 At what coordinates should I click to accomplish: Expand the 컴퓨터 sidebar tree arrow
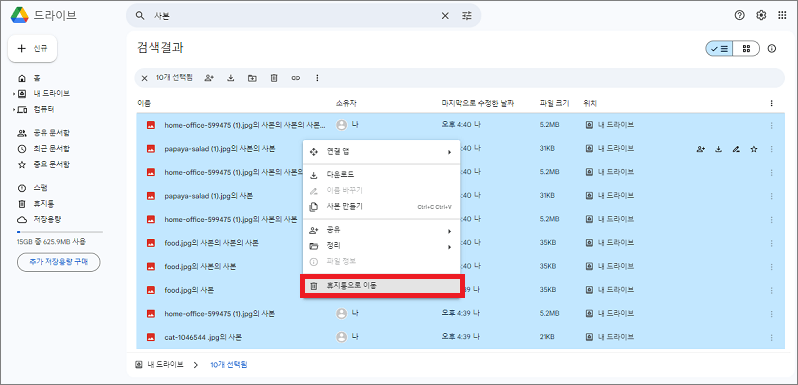[x=14, y=109]
